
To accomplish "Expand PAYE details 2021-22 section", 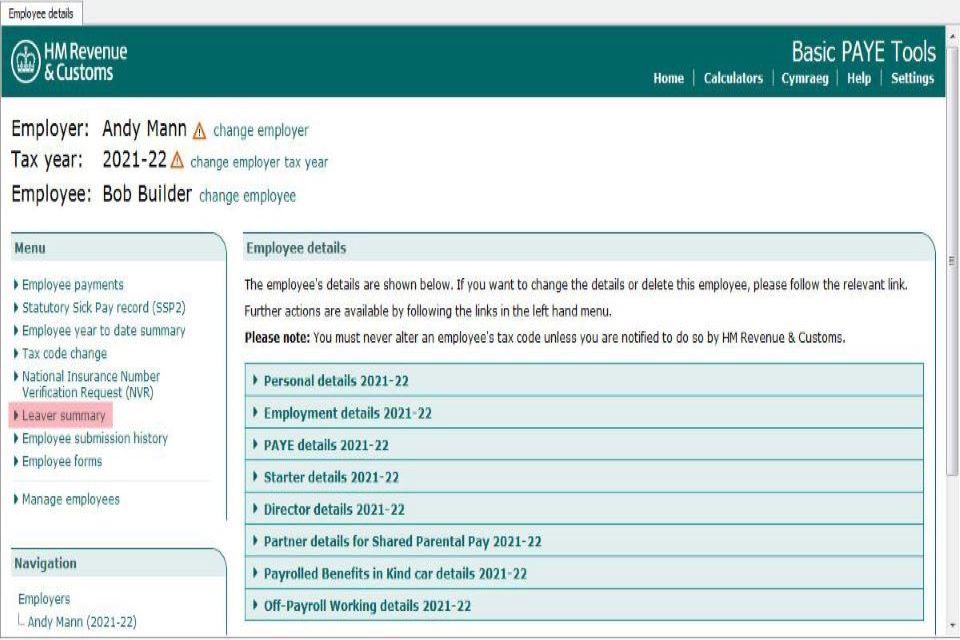I will 583,445.
